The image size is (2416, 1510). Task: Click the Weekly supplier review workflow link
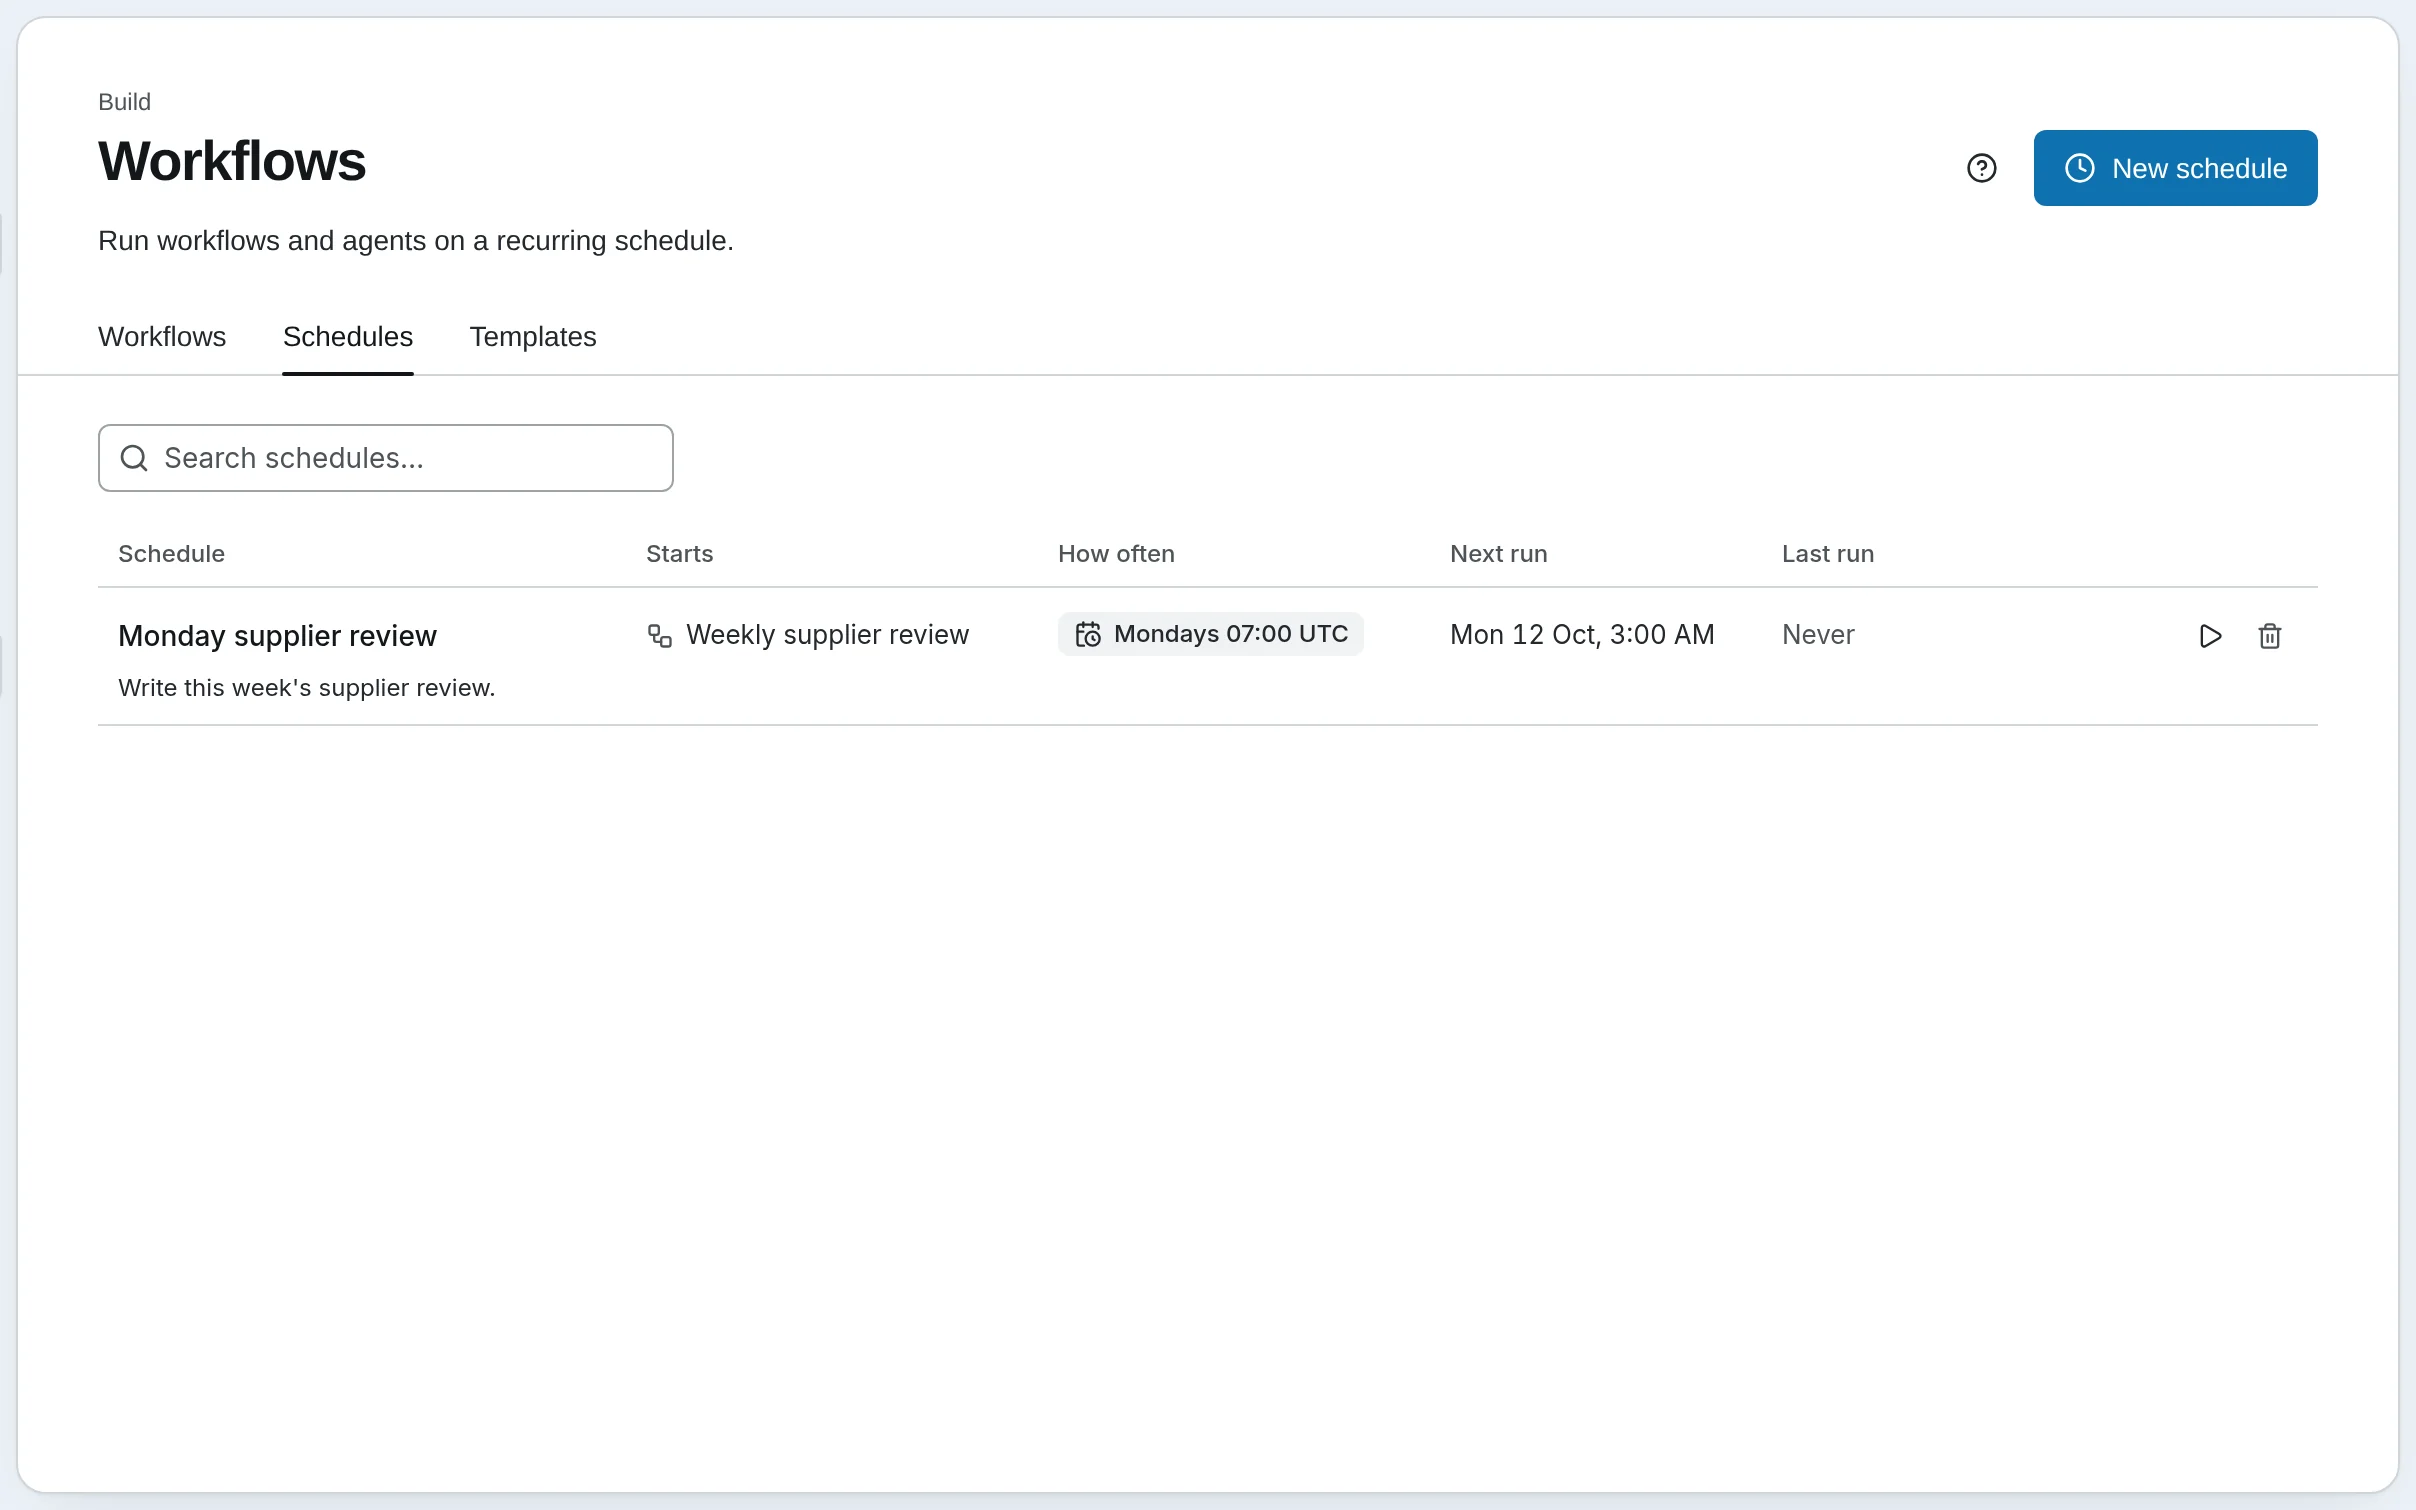click(827, 635)
